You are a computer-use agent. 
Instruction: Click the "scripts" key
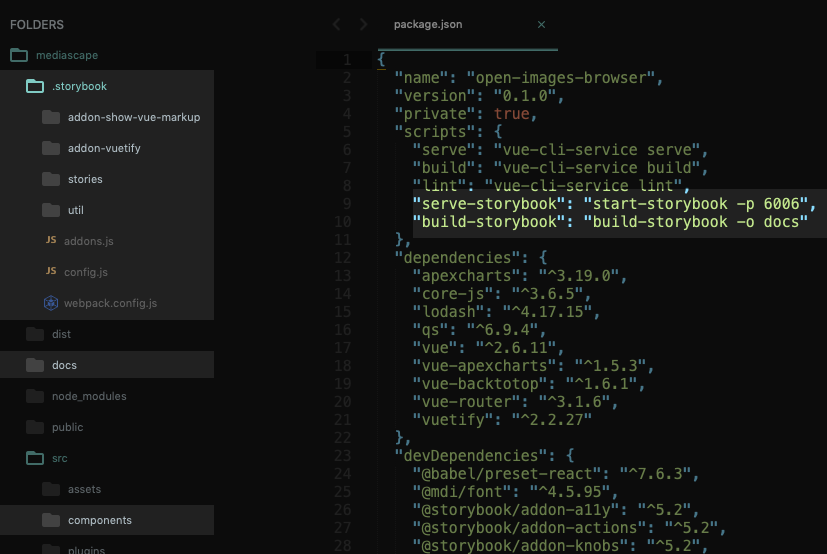(x=435, y=132)
